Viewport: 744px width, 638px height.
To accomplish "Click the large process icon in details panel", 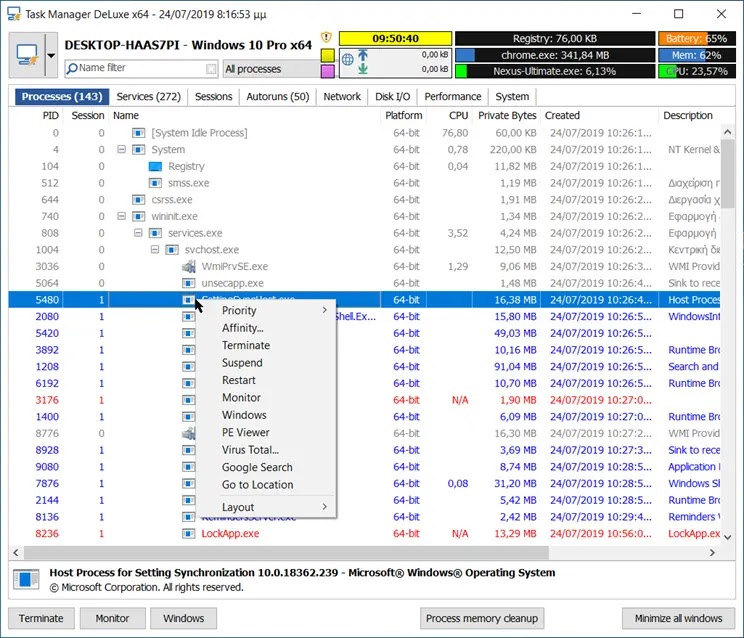I will pos(26,579).
